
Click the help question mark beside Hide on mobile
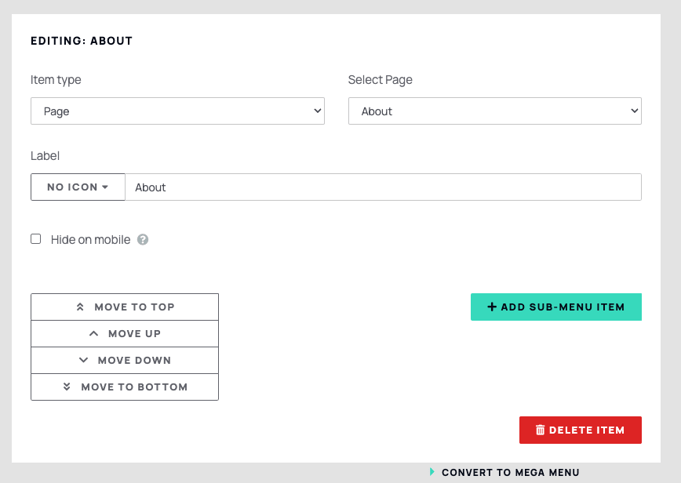tap(143, 240)
